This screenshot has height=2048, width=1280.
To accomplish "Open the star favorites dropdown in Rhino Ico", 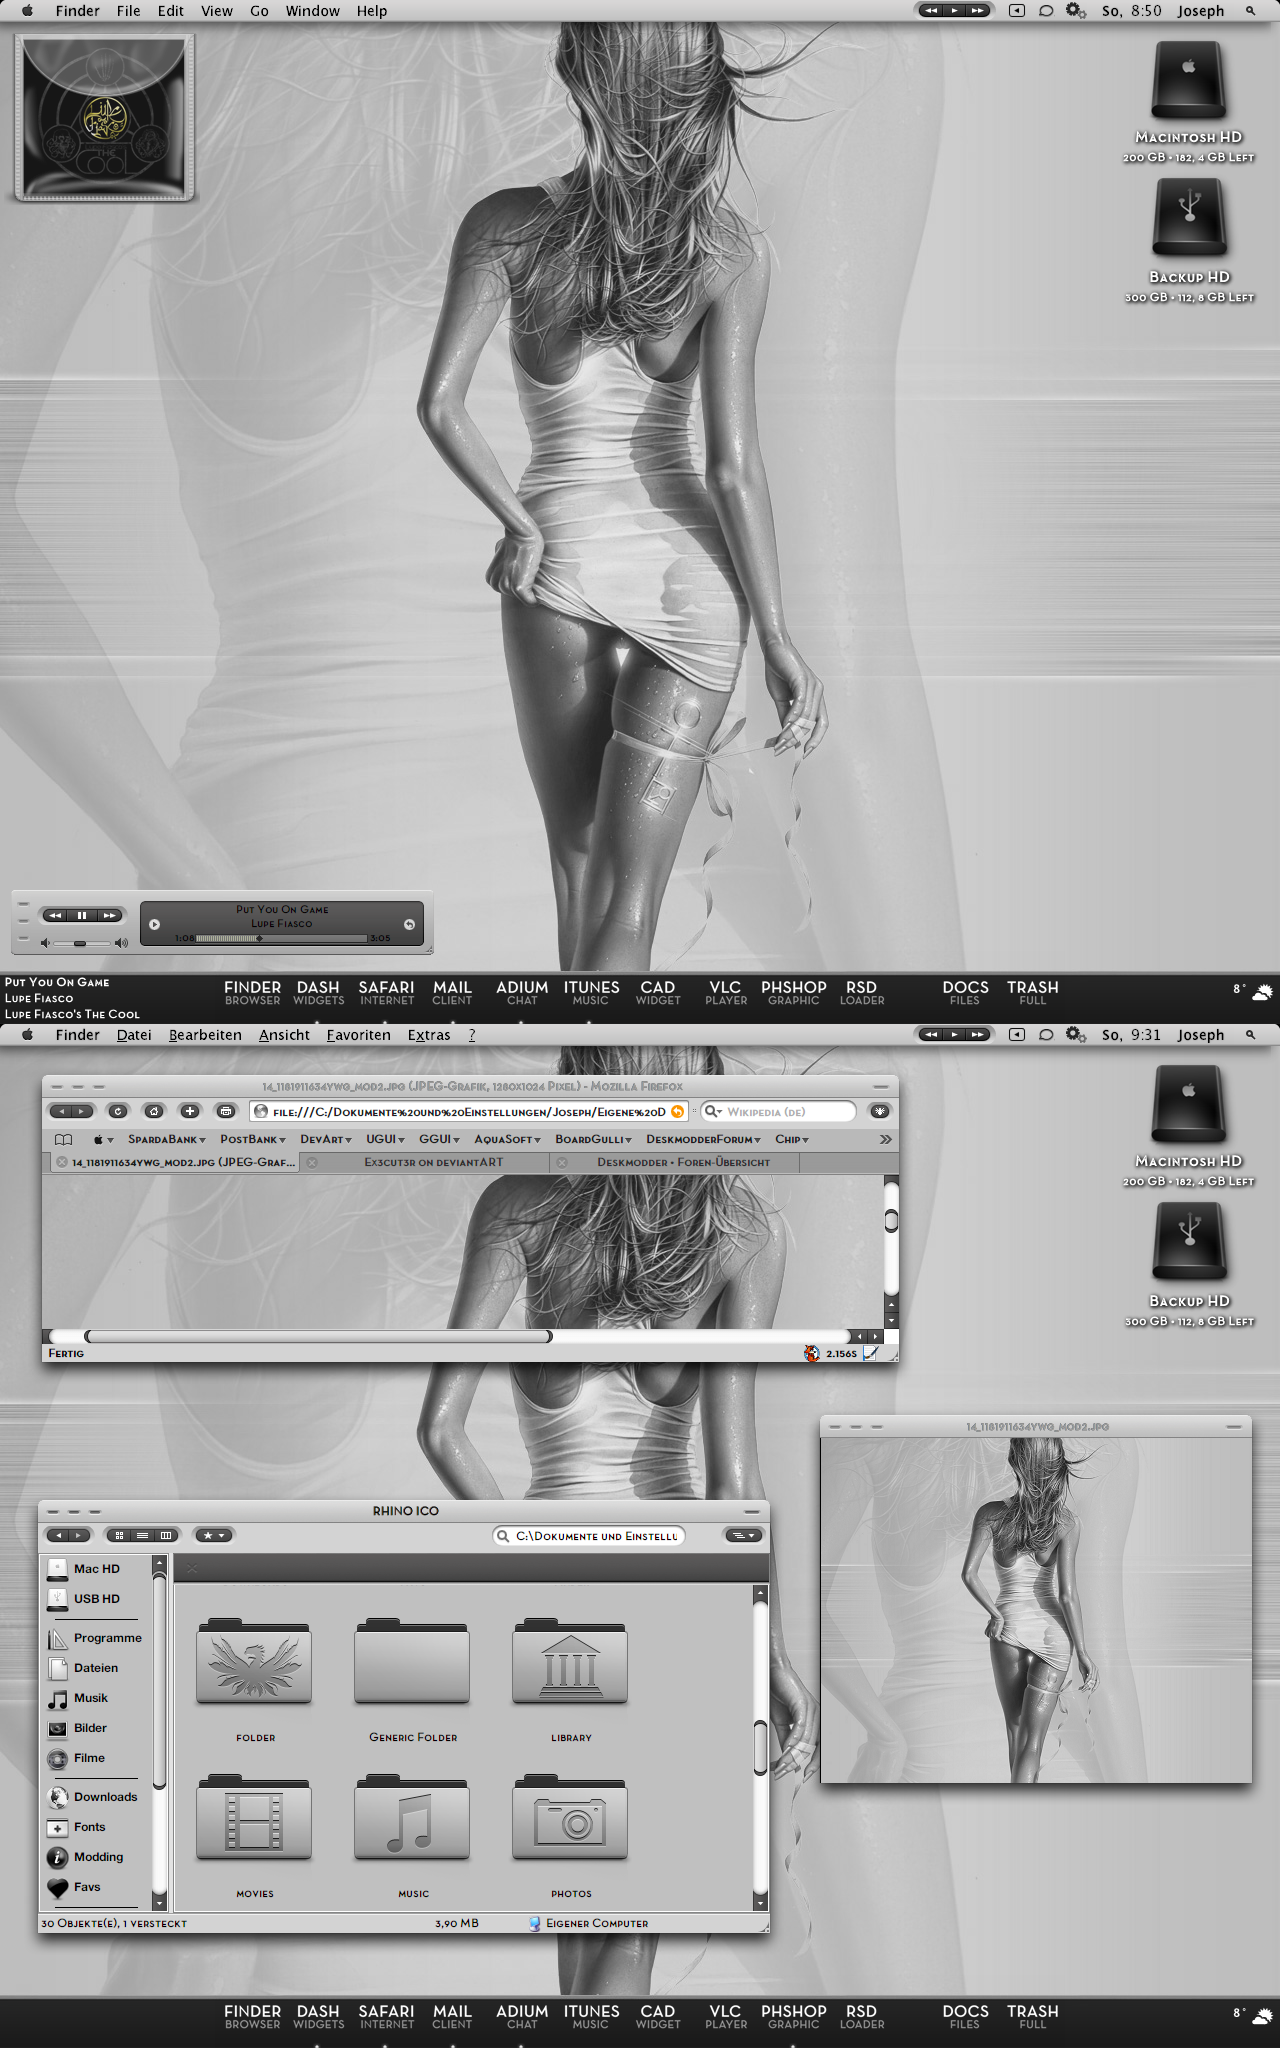I will click(214, 1535).
